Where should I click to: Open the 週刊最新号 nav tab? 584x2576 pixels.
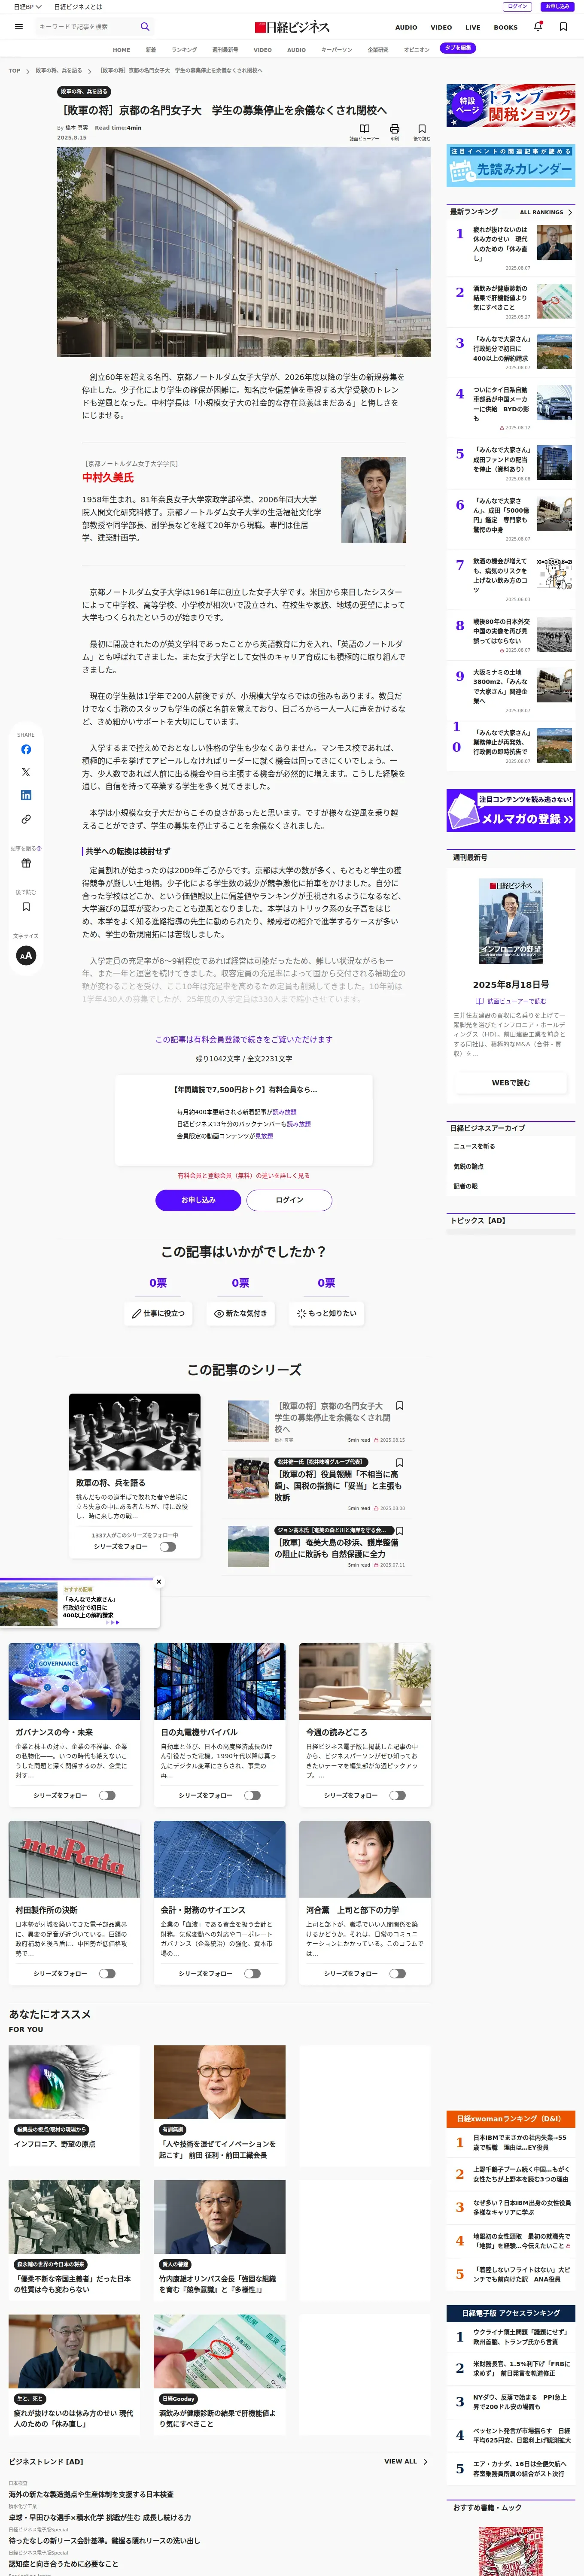(x=225, y=49)
